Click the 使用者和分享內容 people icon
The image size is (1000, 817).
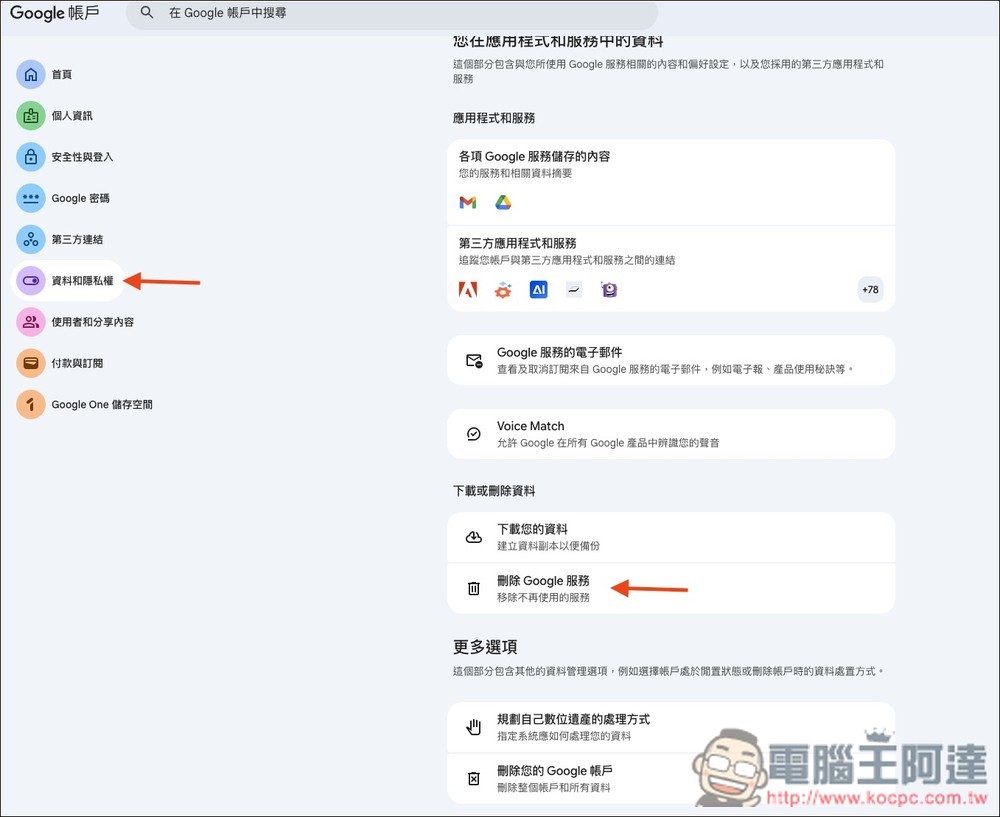tap(31, 322)
